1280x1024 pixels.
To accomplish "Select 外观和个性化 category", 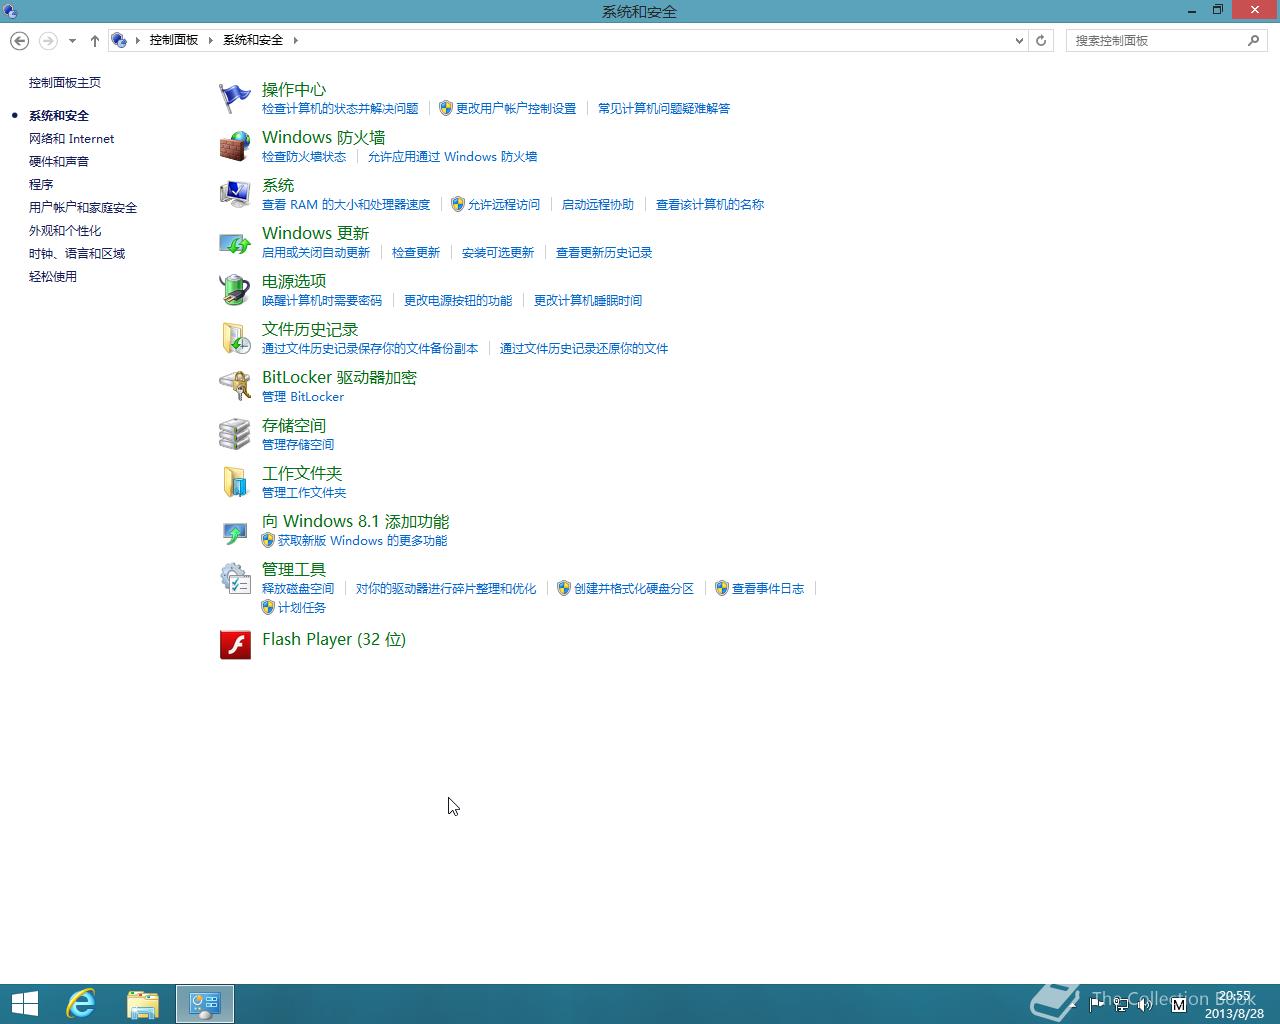I will coord(65,231).
